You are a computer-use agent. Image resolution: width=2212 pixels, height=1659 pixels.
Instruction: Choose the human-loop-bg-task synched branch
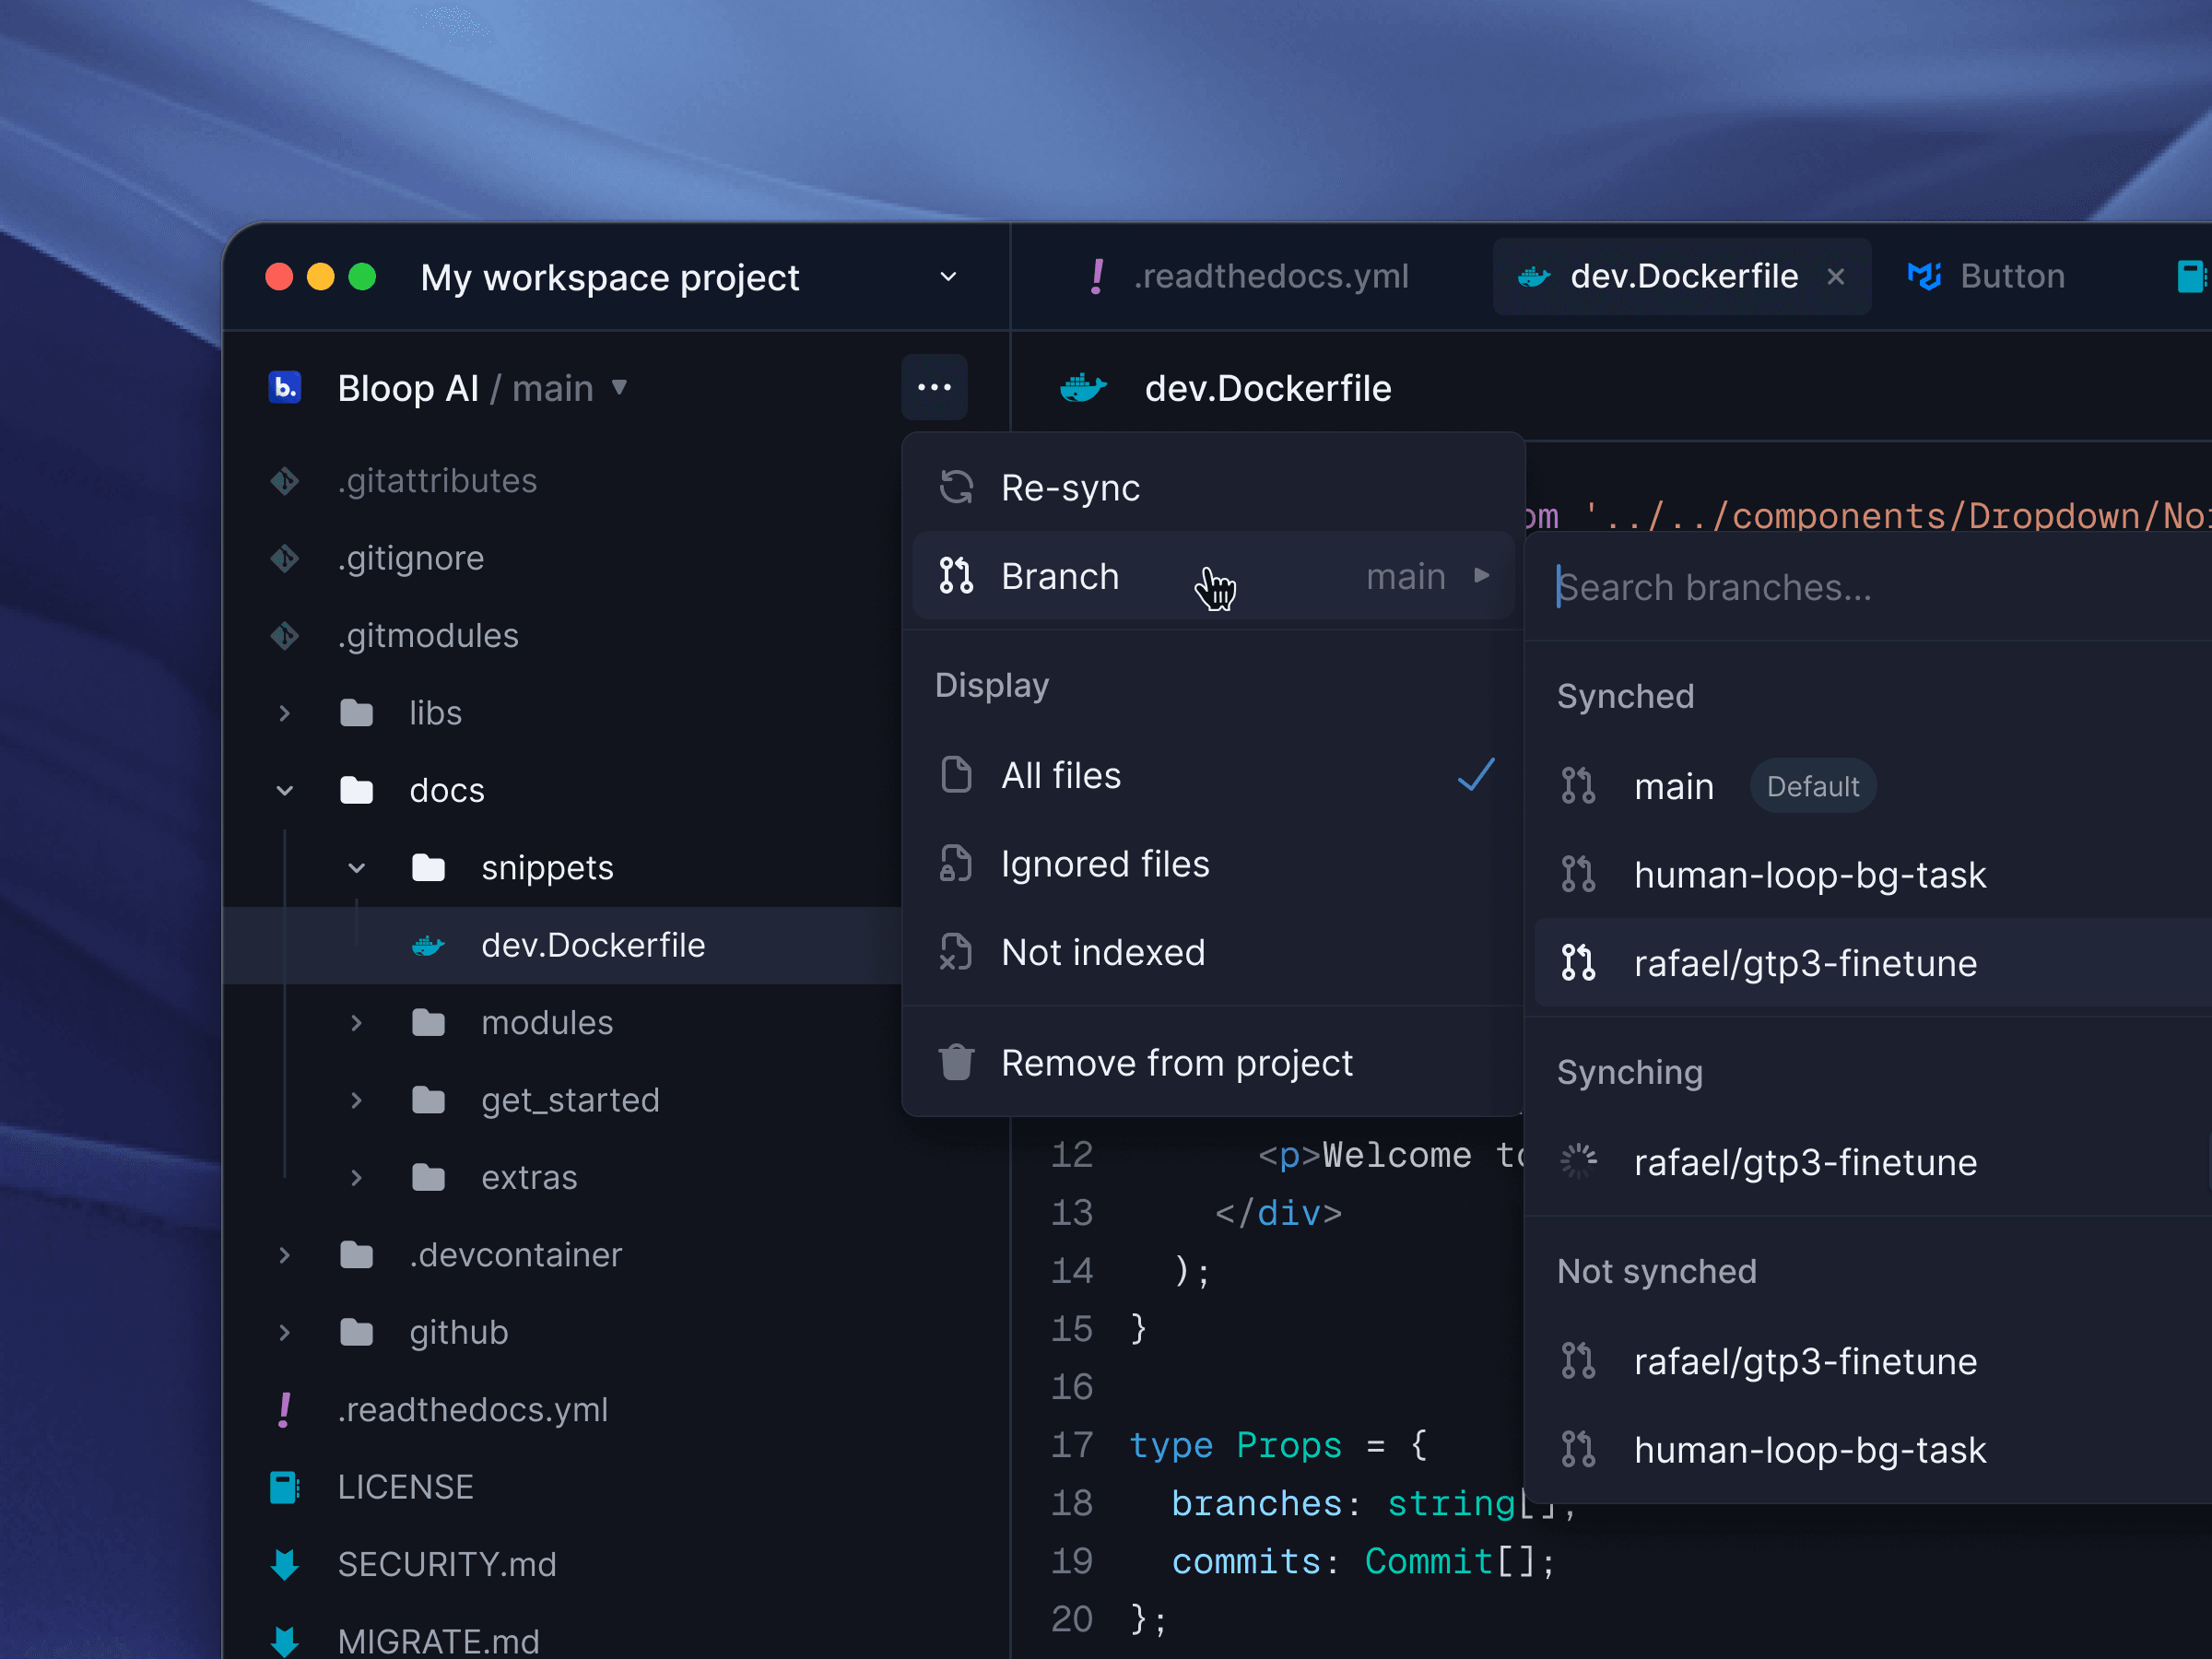pos(1808,875)
